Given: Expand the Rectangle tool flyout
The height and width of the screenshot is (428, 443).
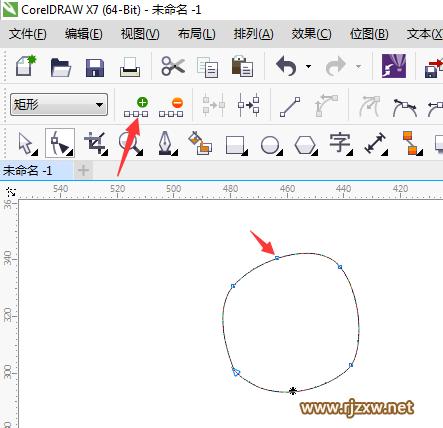Looking at the screenshot, I should (x=245, y=153).
